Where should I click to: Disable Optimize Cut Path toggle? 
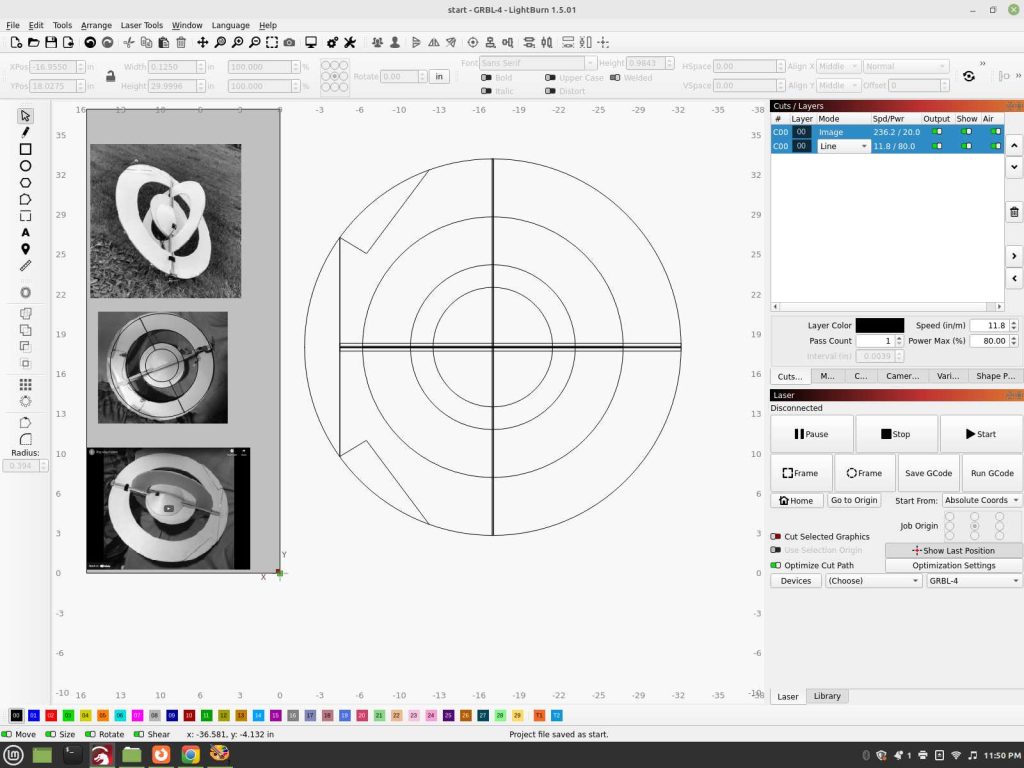pos(776,565)
